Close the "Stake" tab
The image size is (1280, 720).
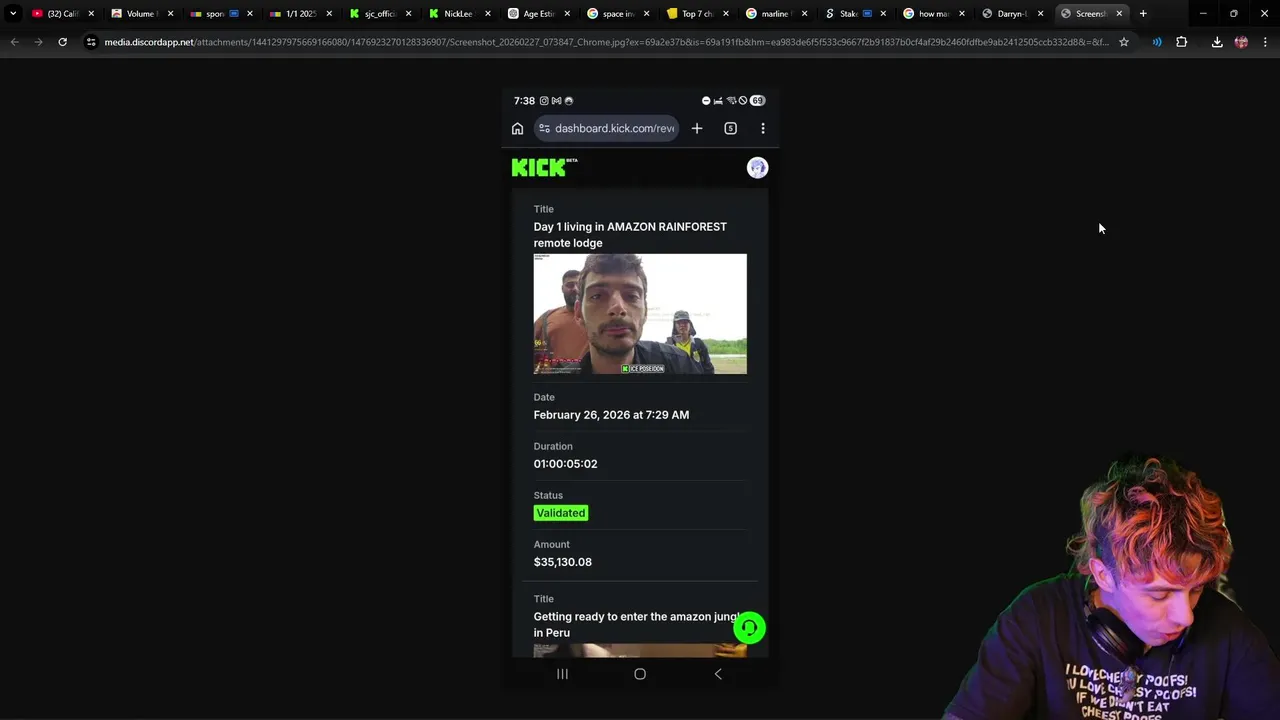point(884,14)
